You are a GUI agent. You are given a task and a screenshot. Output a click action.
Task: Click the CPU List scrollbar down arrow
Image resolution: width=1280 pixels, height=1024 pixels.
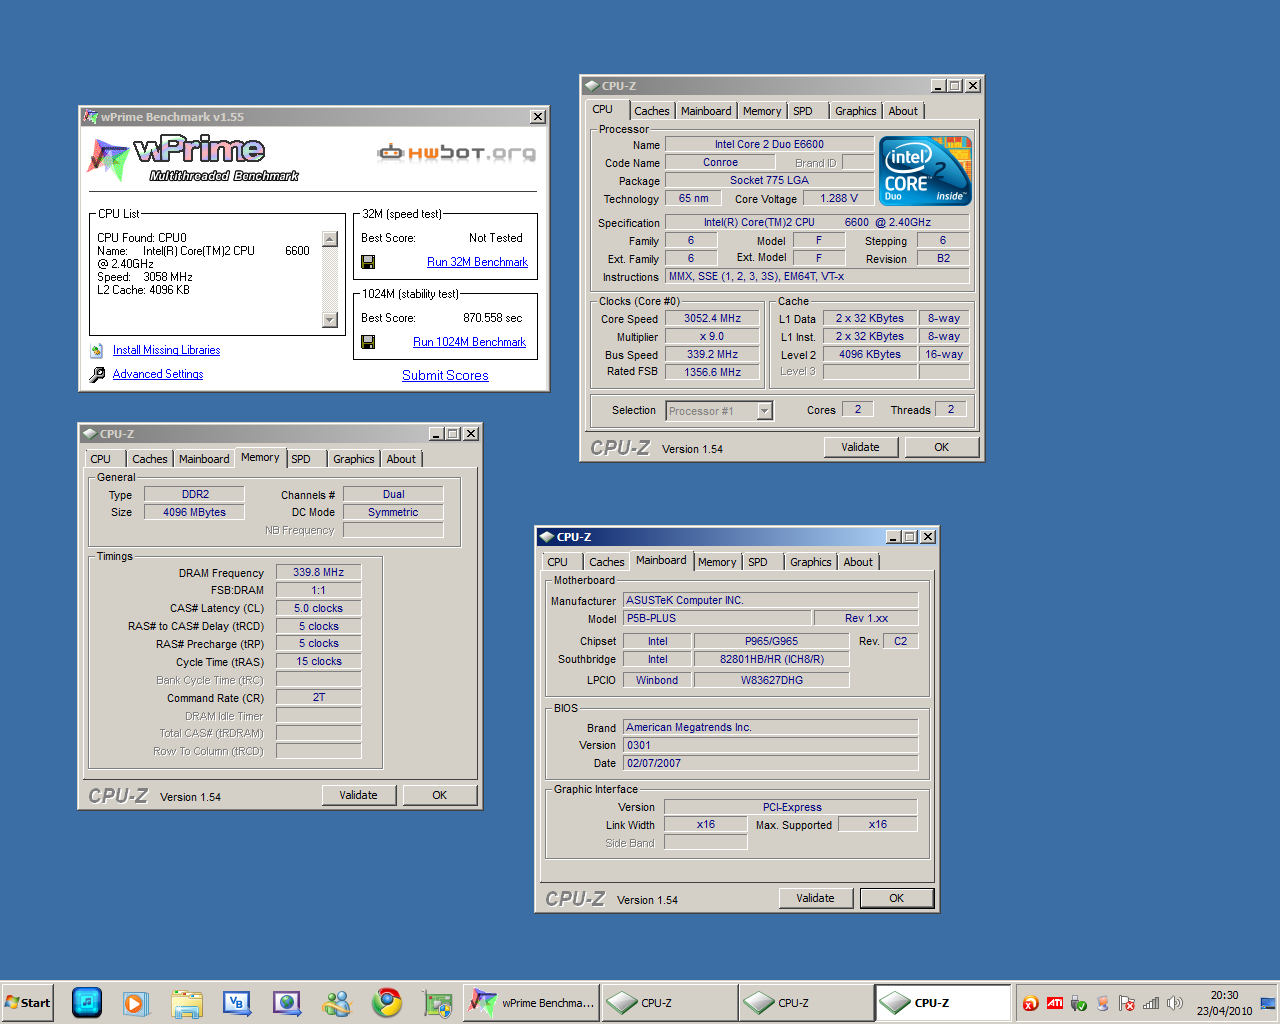[x=330, y=320]
